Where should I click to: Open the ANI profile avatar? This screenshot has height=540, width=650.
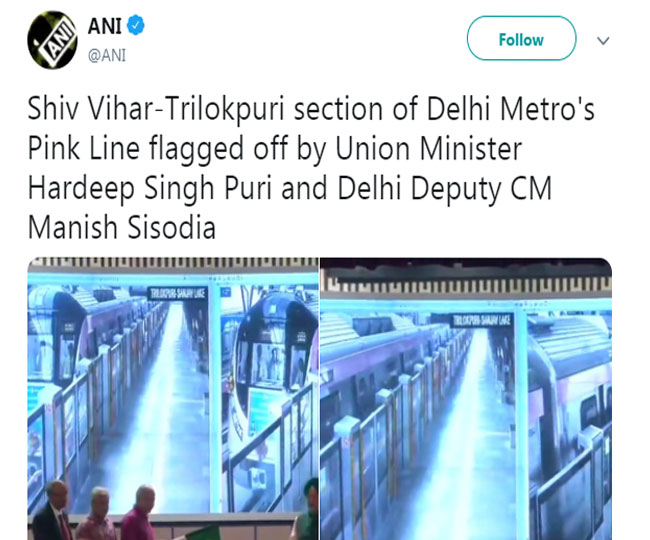(52, 40)
